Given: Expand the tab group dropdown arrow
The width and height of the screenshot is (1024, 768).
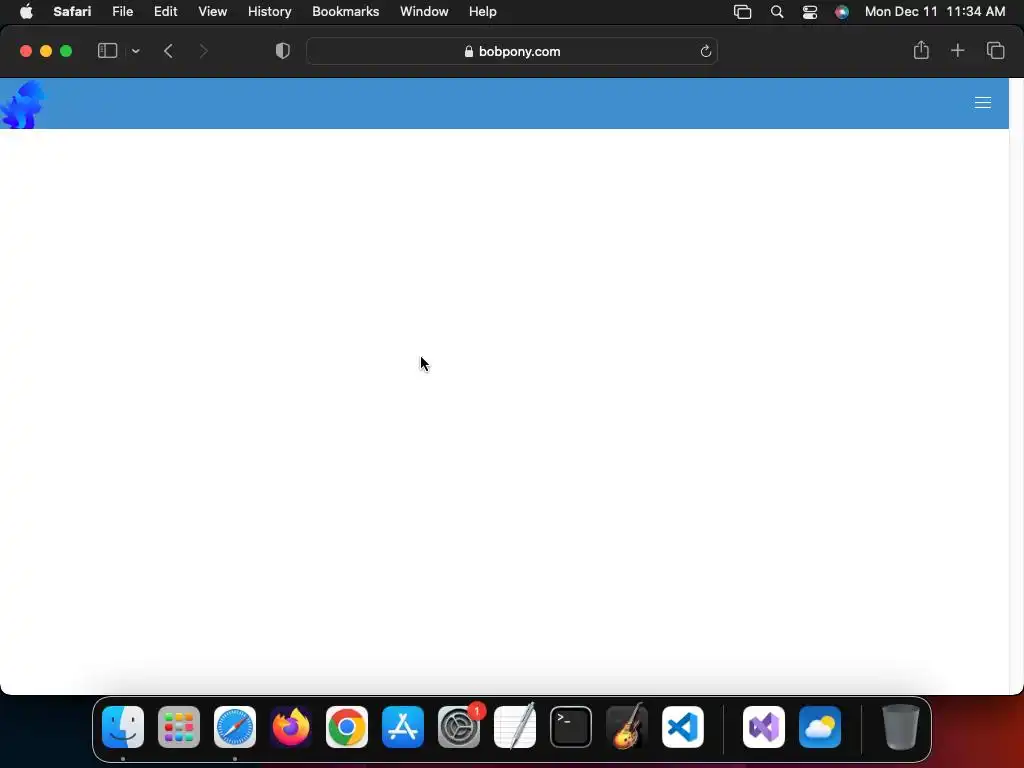Looking at the screenshot, I should coord(136,51).
